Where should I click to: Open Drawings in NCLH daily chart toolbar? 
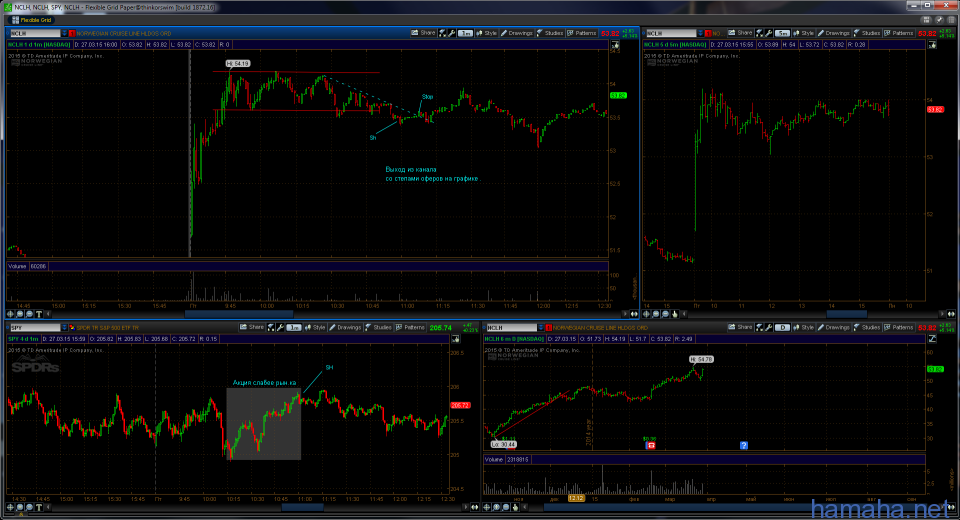click(833, 328)
